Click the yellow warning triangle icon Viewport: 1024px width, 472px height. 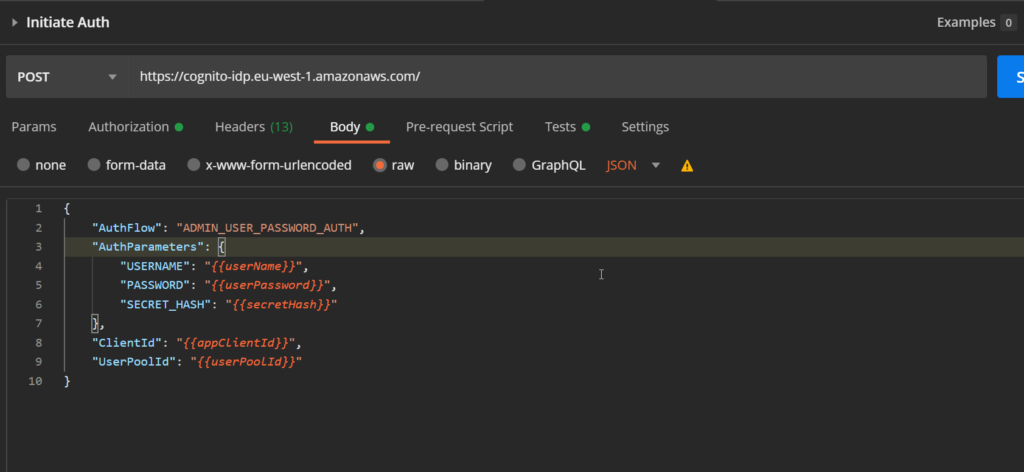tap(687, 166)
